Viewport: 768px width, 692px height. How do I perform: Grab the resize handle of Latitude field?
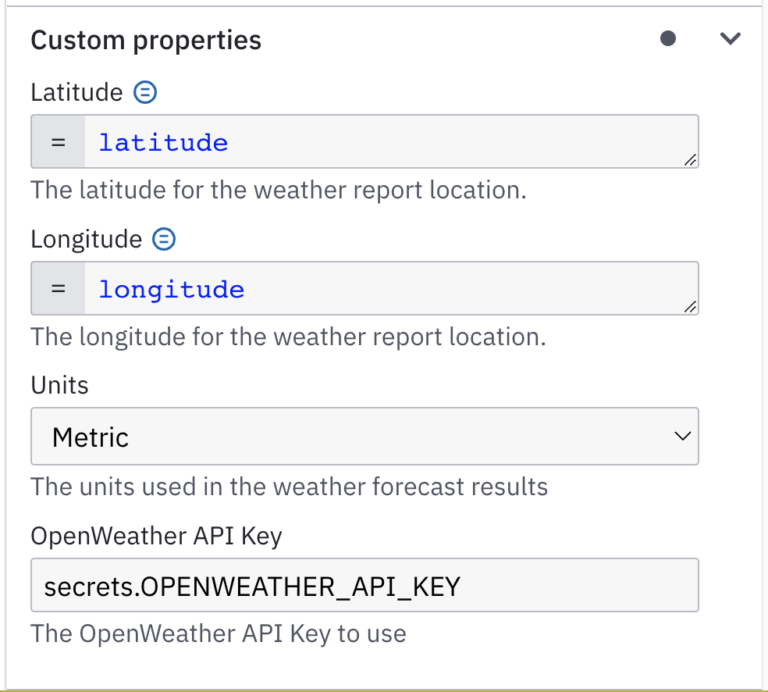pos(690,160)
